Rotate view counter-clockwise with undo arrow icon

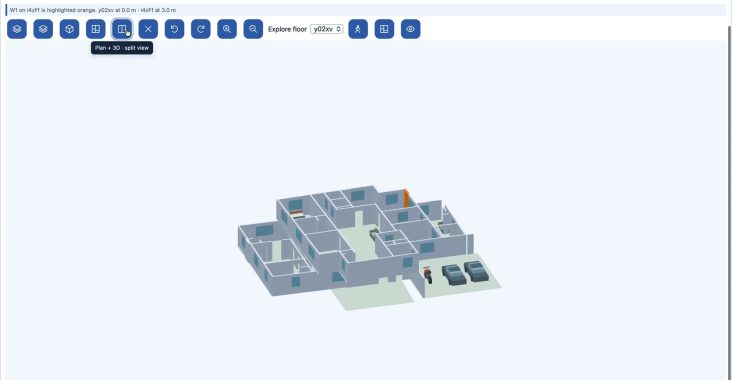(x=174, y=29)
